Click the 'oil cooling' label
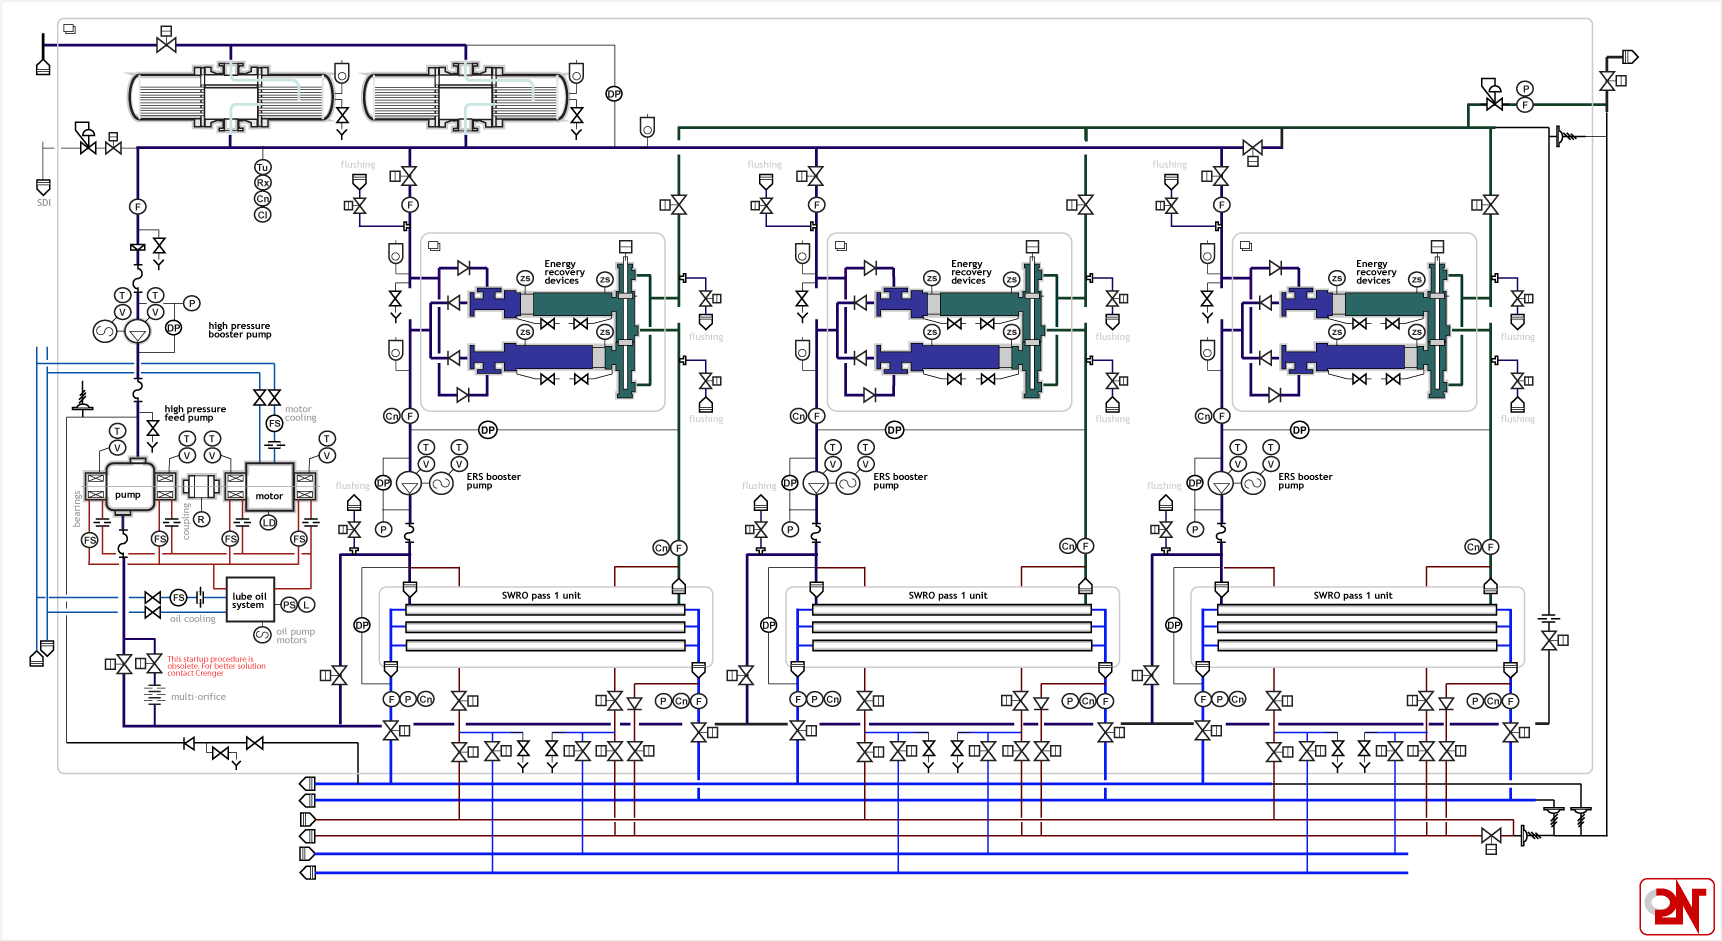Screen dimensions: 1722x941 tap(192, 619)
